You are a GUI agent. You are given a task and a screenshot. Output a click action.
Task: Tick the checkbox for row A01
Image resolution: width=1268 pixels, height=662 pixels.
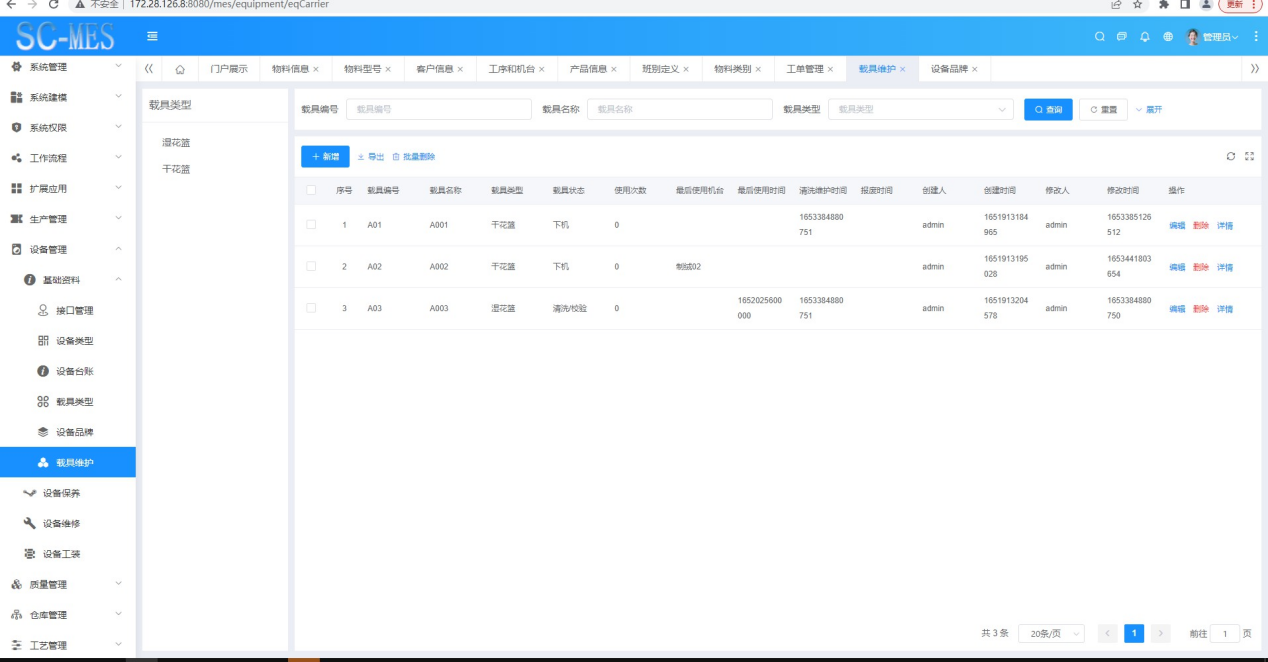coord(311,225)
